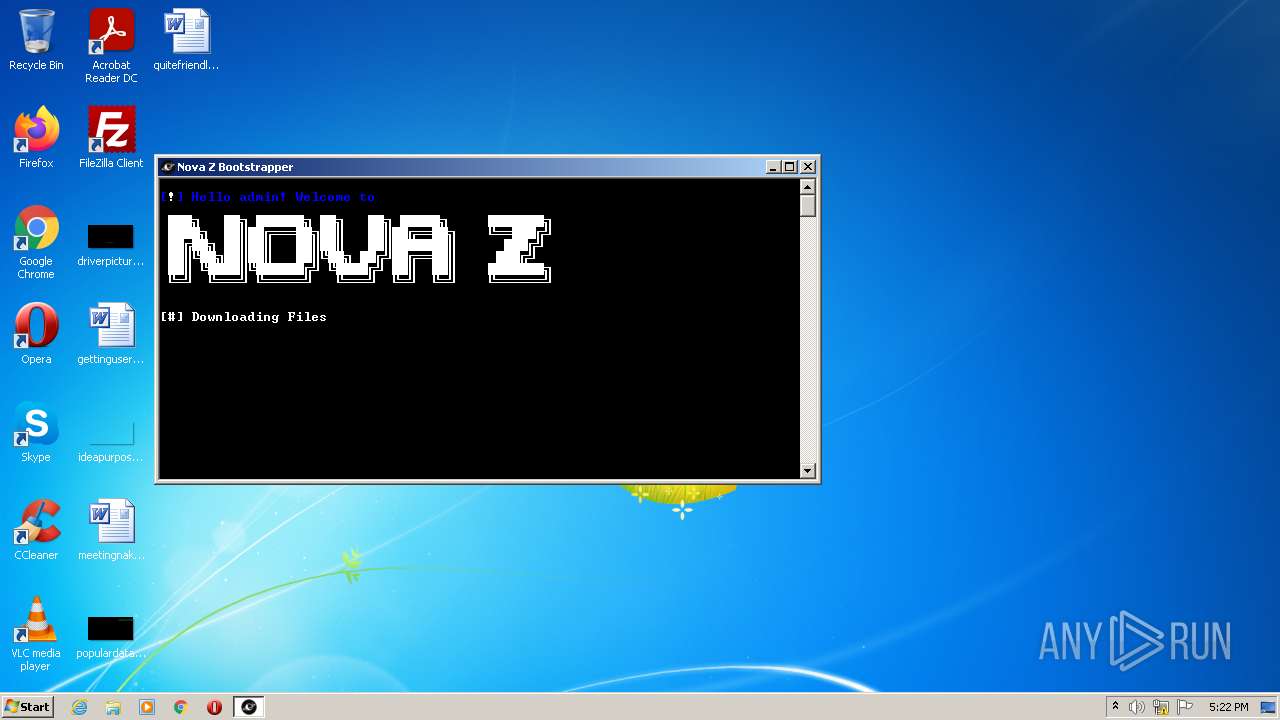Open CCleaner desktop shortcut
Image resolution: width=1280 pixels, height=720 pixels.
pos(36,530)
